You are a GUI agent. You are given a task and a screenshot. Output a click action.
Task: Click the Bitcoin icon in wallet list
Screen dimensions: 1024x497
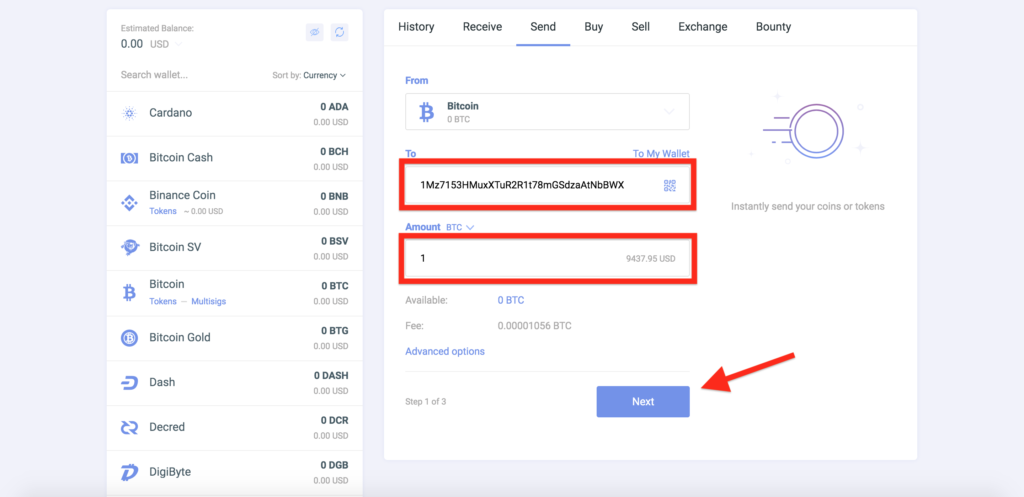[129, 293]
